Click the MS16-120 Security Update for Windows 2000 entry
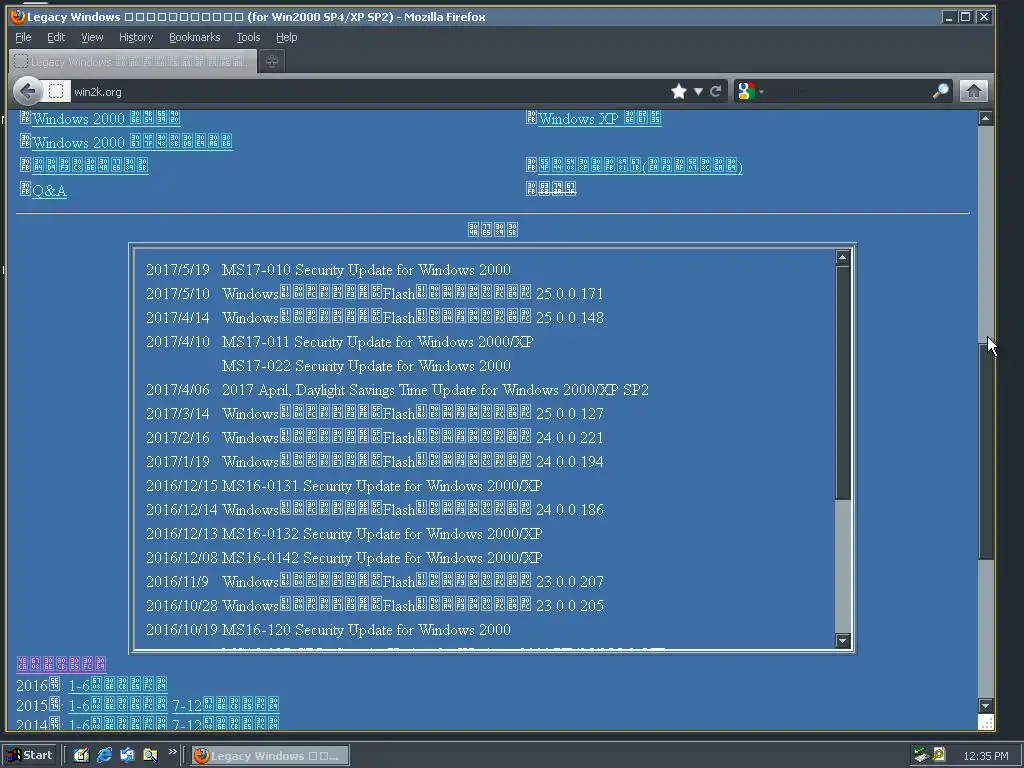 pyautogui.click(x=366, y=630)
